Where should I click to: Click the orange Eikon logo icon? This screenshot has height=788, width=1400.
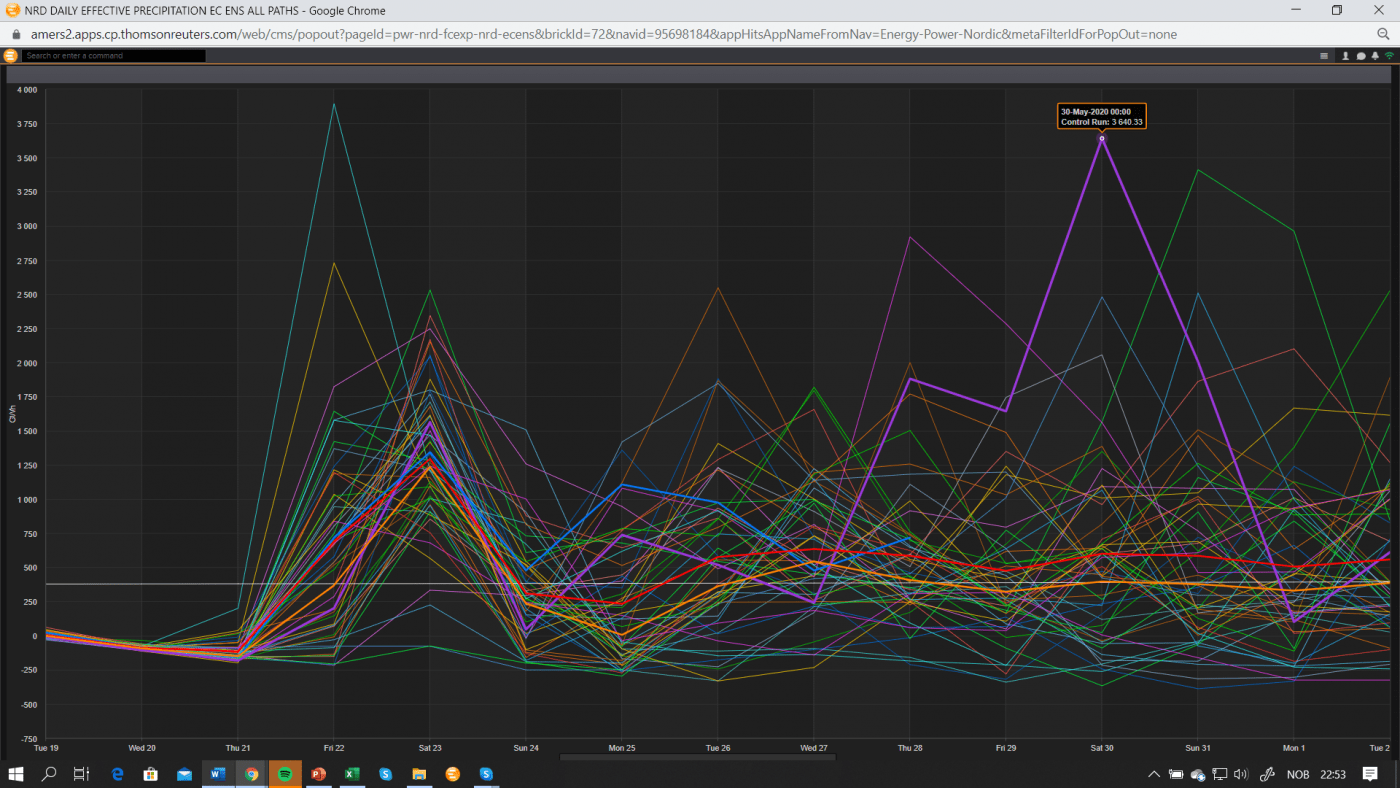(11, 56)
